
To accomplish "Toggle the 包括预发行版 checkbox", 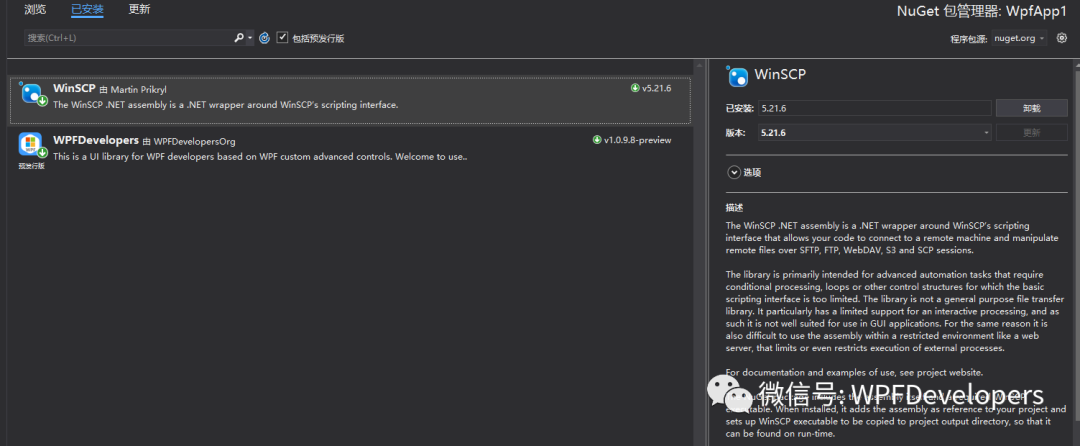I will pos(282,38).
